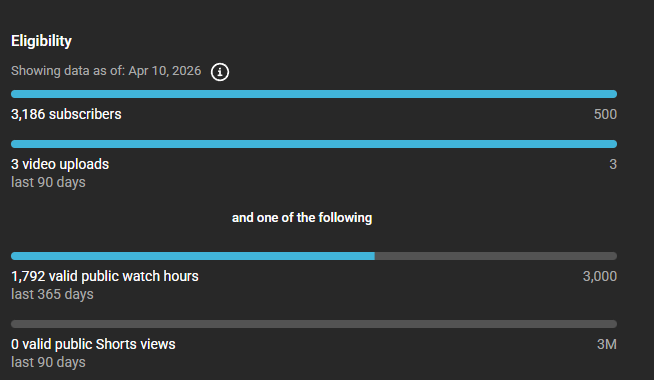
Task: Click the info icon beside data date
Action: coord(220,72)
